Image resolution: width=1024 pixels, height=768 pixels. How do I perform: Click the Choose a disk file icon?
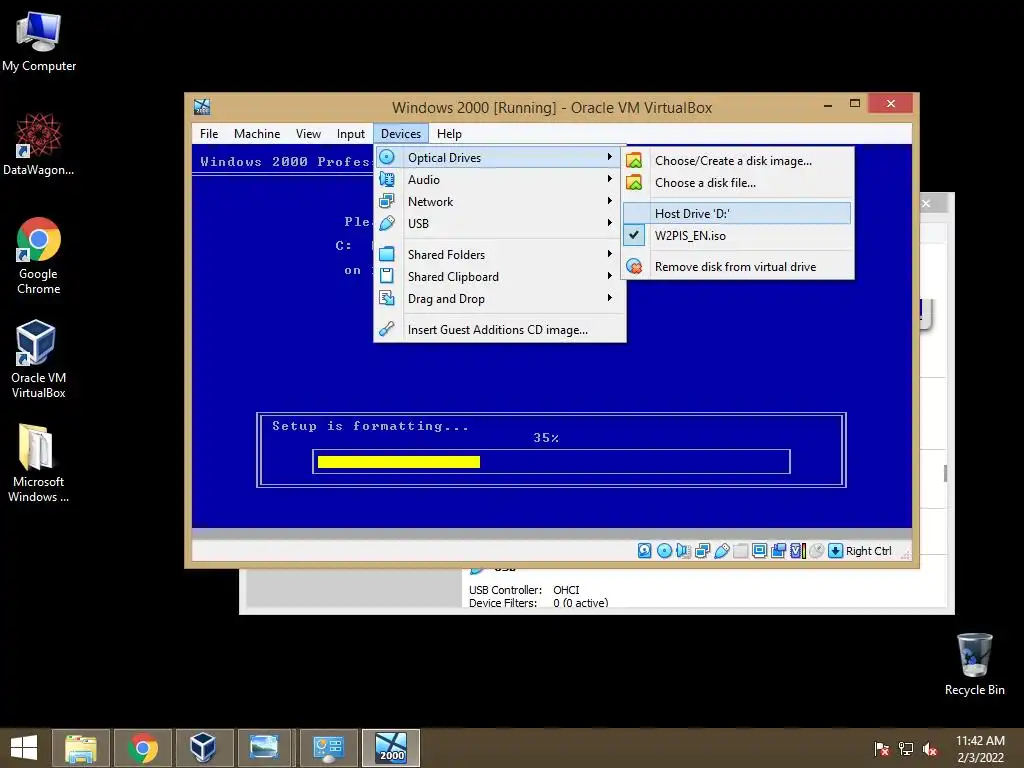pyautogui.click(x=634, y=183)
